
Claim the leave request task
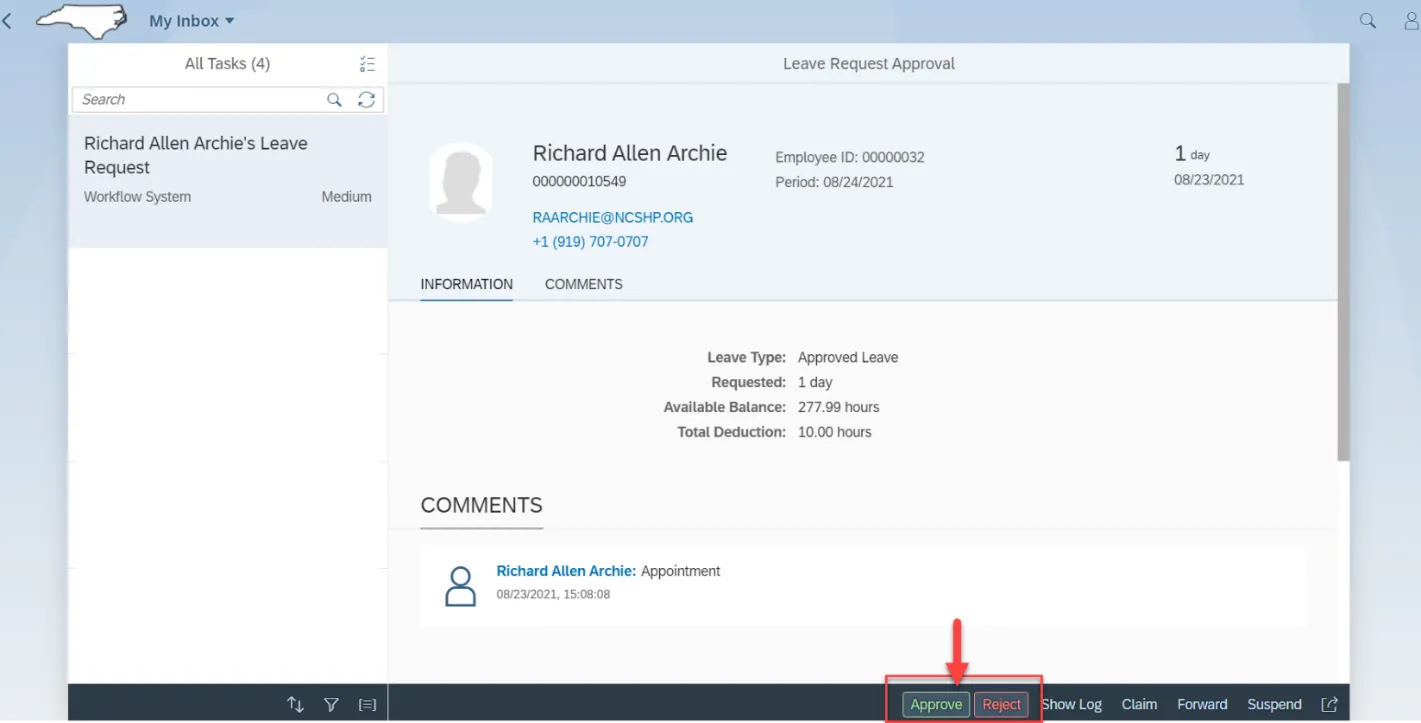pyautogui.click(x=1139, y=704)
